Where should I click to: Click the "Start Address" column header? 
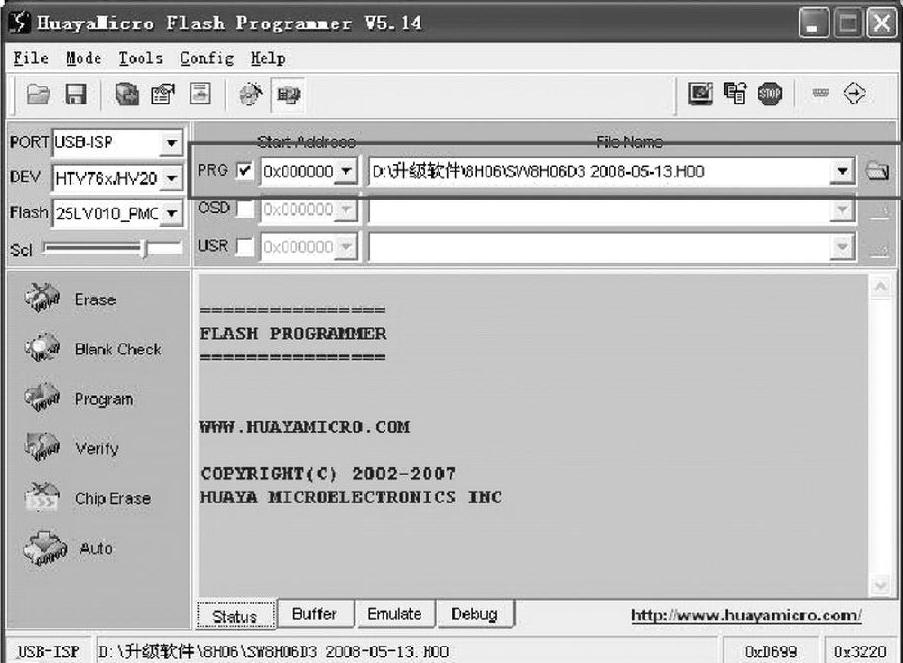coord(306,142)
